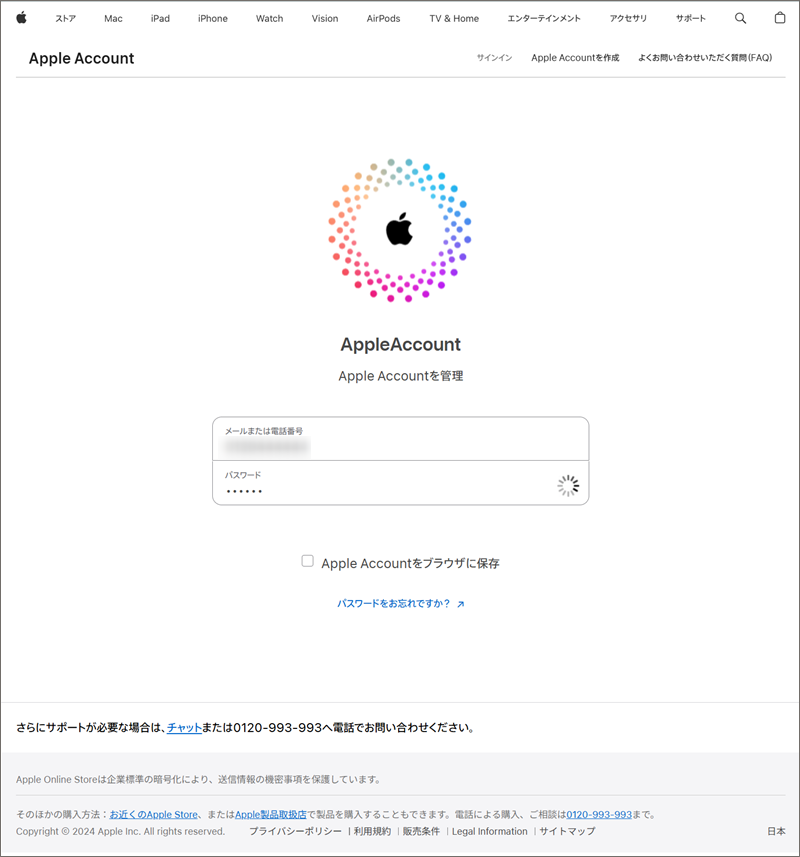The image size is (800, 857).
Task: Click the loading spinner in the password field
Action: pyautogui.click(x=568, y=485)
